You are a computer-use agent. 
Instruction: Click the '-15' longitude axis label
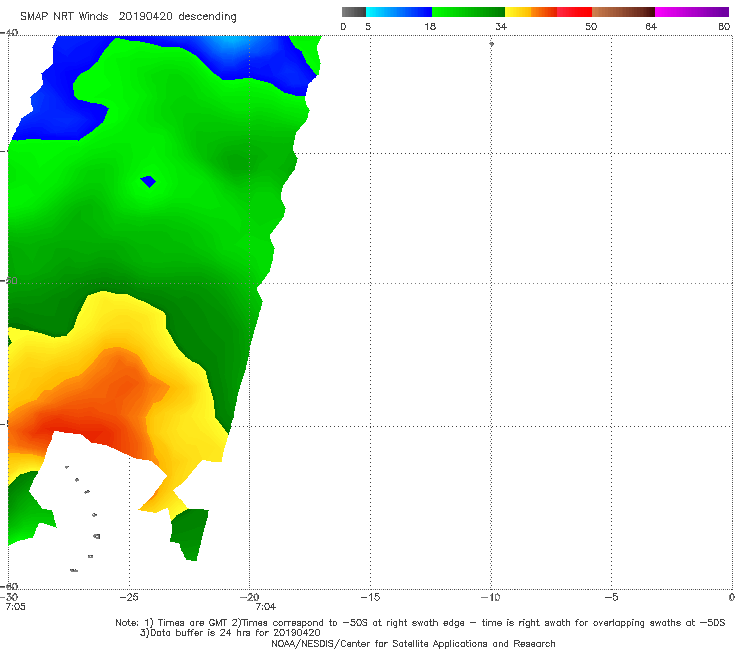click(x=370, y=597)
